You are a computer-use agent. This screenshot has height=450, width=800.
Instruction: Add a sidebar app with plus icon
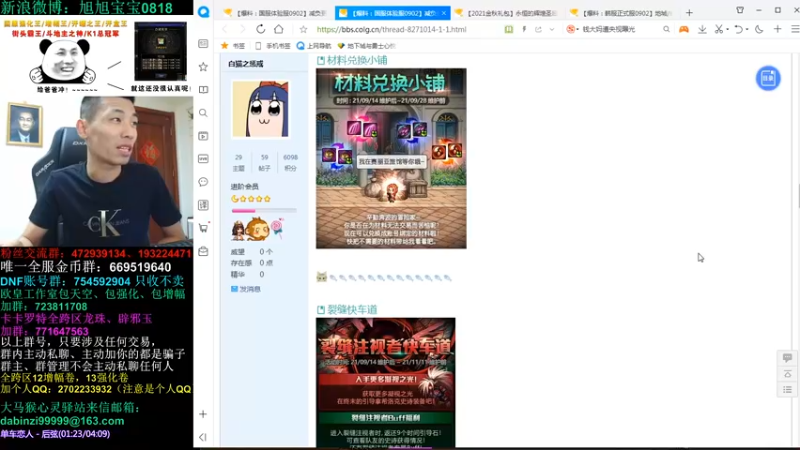tap(203, 414)
